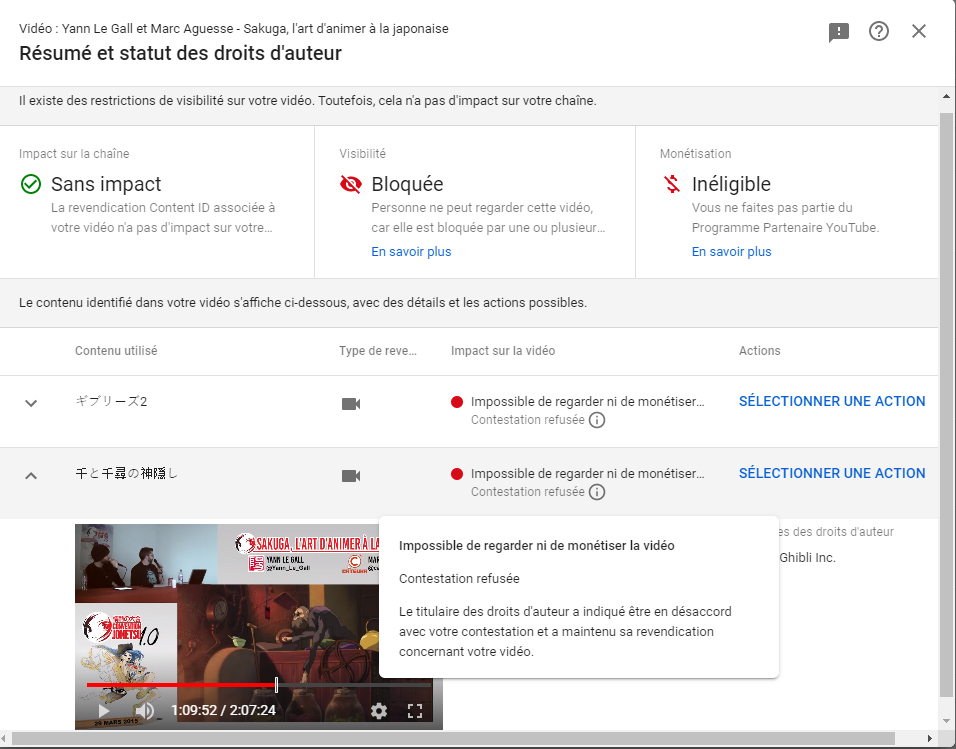Click the horizontal scrollbar left arrow
This screenshot has width=956, height=749.
[5, 739]
